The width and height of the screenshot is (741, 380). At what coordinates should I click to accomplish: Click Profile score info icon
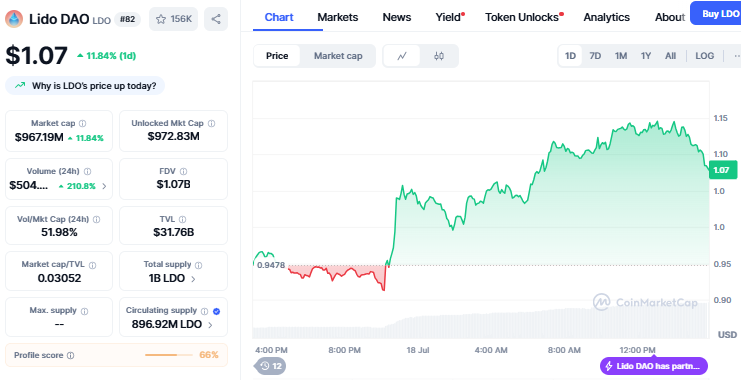point(70,355)
